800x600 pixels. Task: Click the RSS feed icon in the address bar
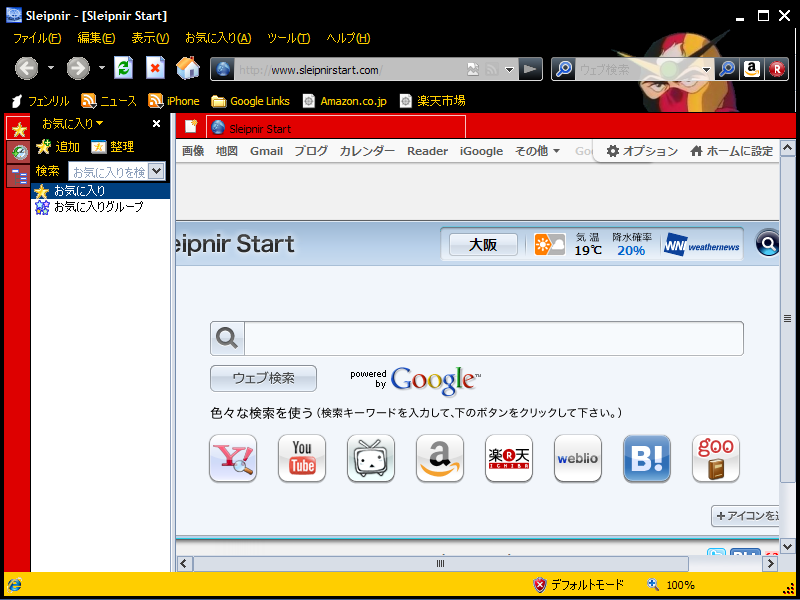[491, 70]
